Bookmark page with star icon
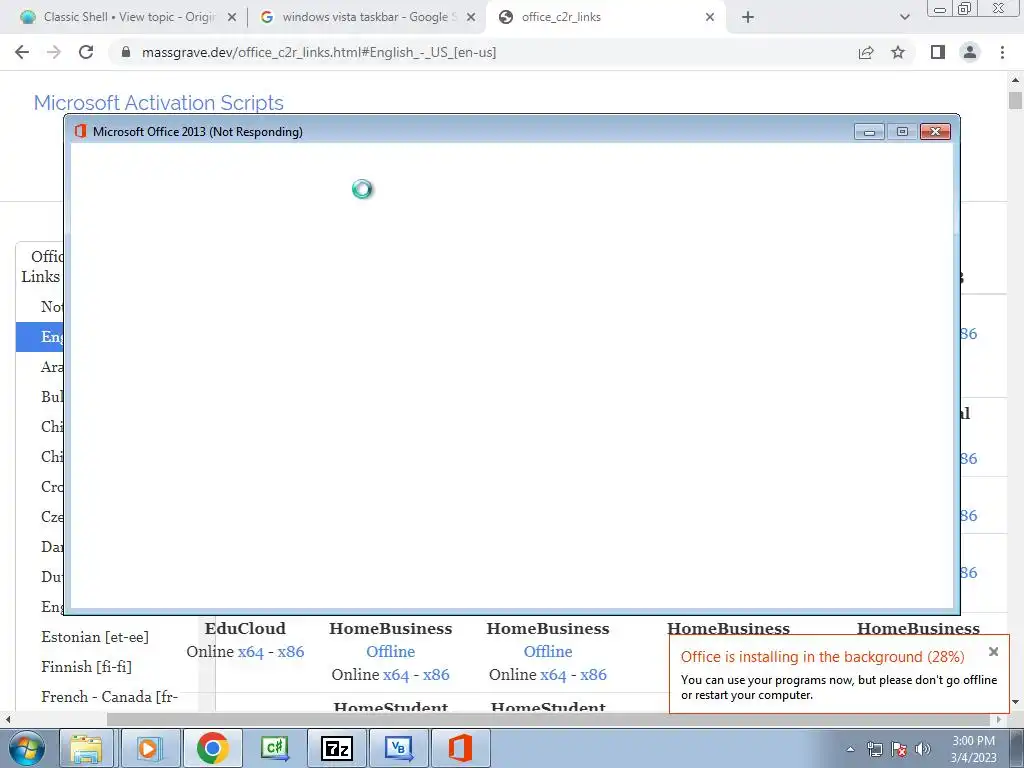 pyautogui.click(x=898, y=52)
